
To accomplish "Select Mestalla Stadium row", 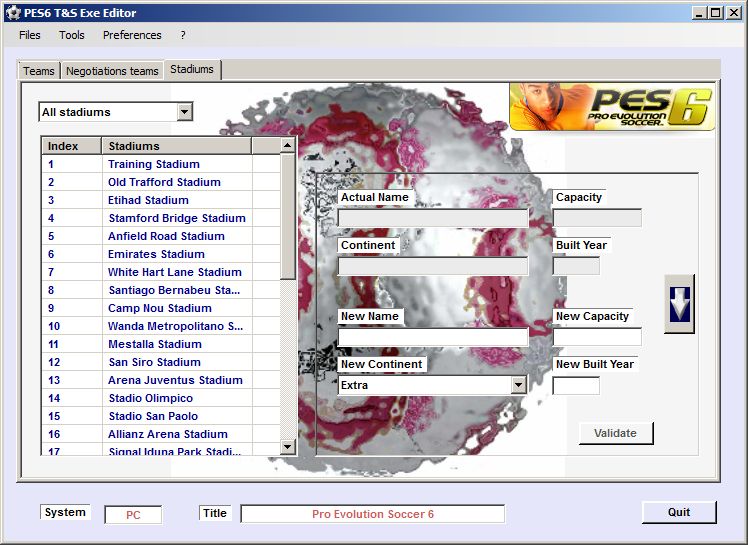I will (161, 344).
